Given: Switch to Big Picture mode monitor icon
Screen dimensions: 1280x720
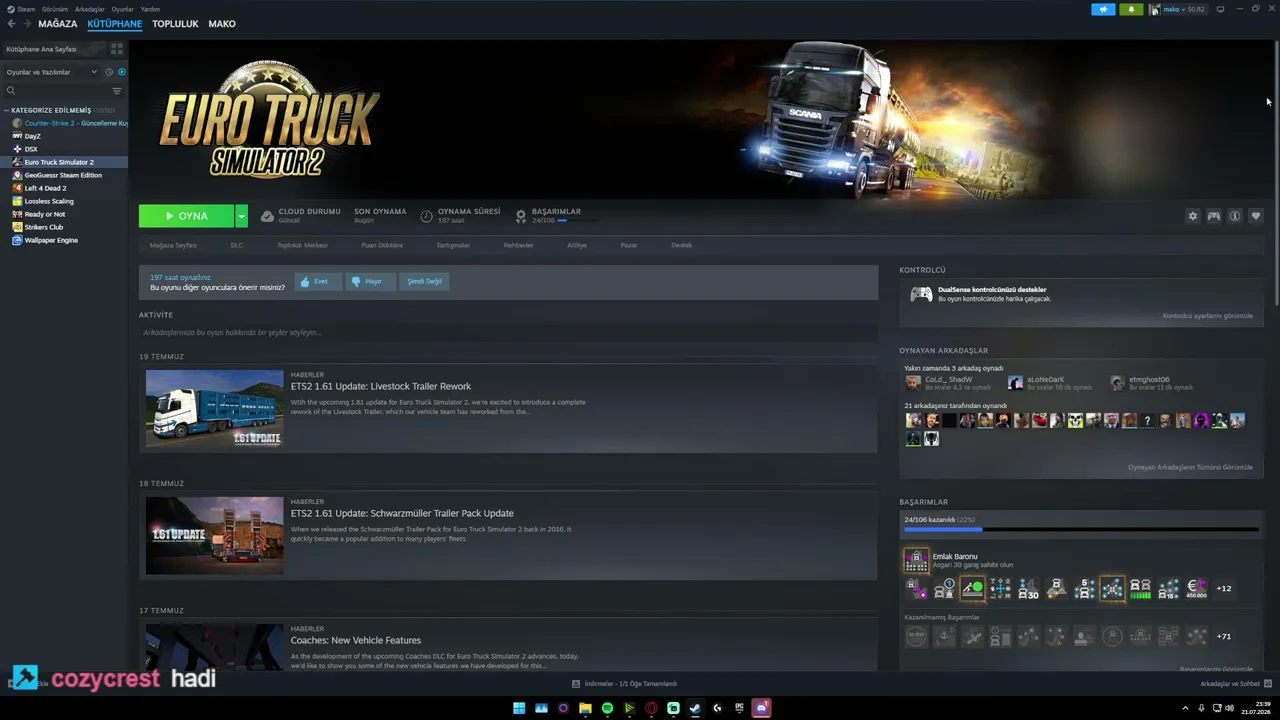Looking at the screenshot, I should [1220, 9].
